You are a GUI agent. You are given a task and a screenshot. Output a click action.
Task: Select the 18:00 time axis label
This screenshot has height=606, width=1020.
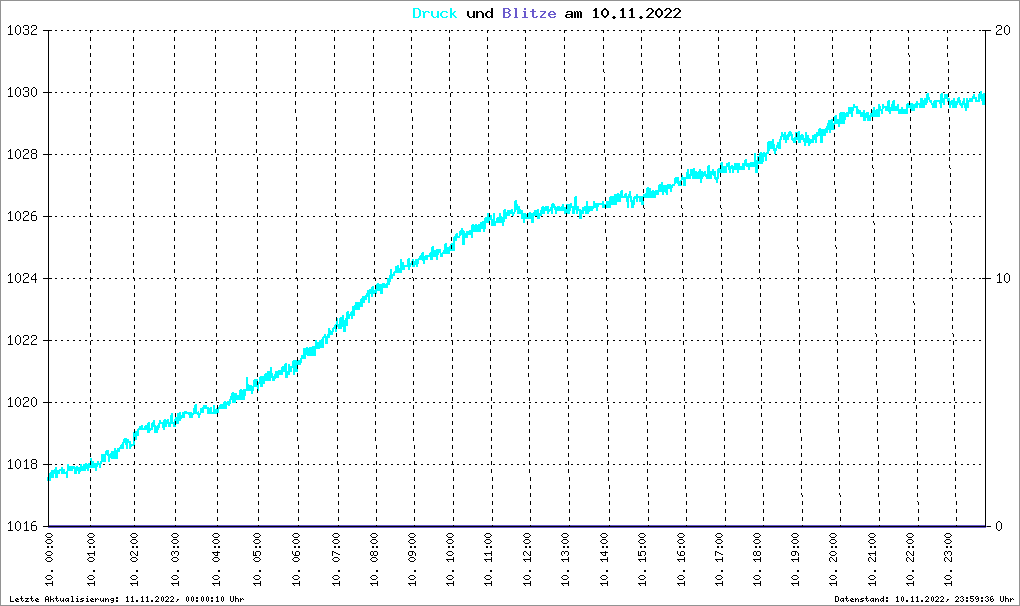(758, 559)
